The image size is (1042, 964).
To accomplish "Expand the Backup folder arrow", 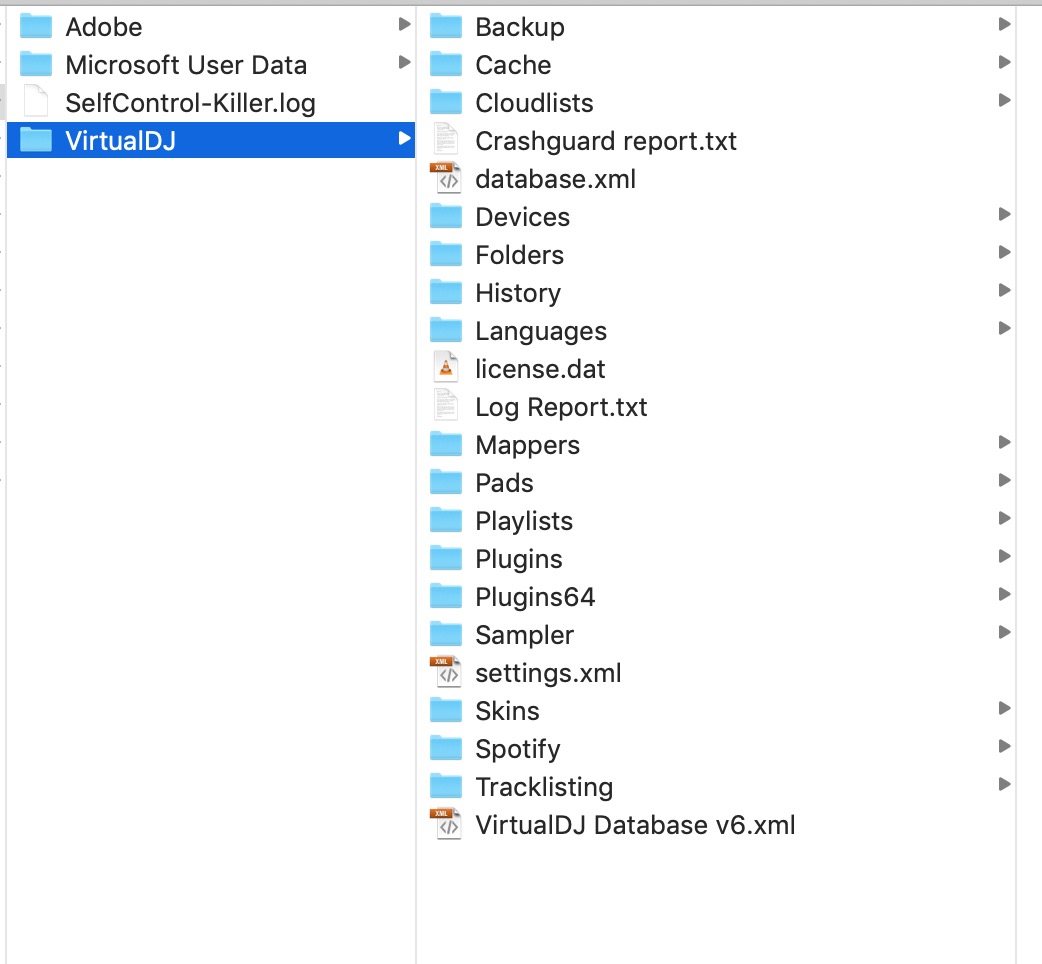I will click(x=1005, y=25).
